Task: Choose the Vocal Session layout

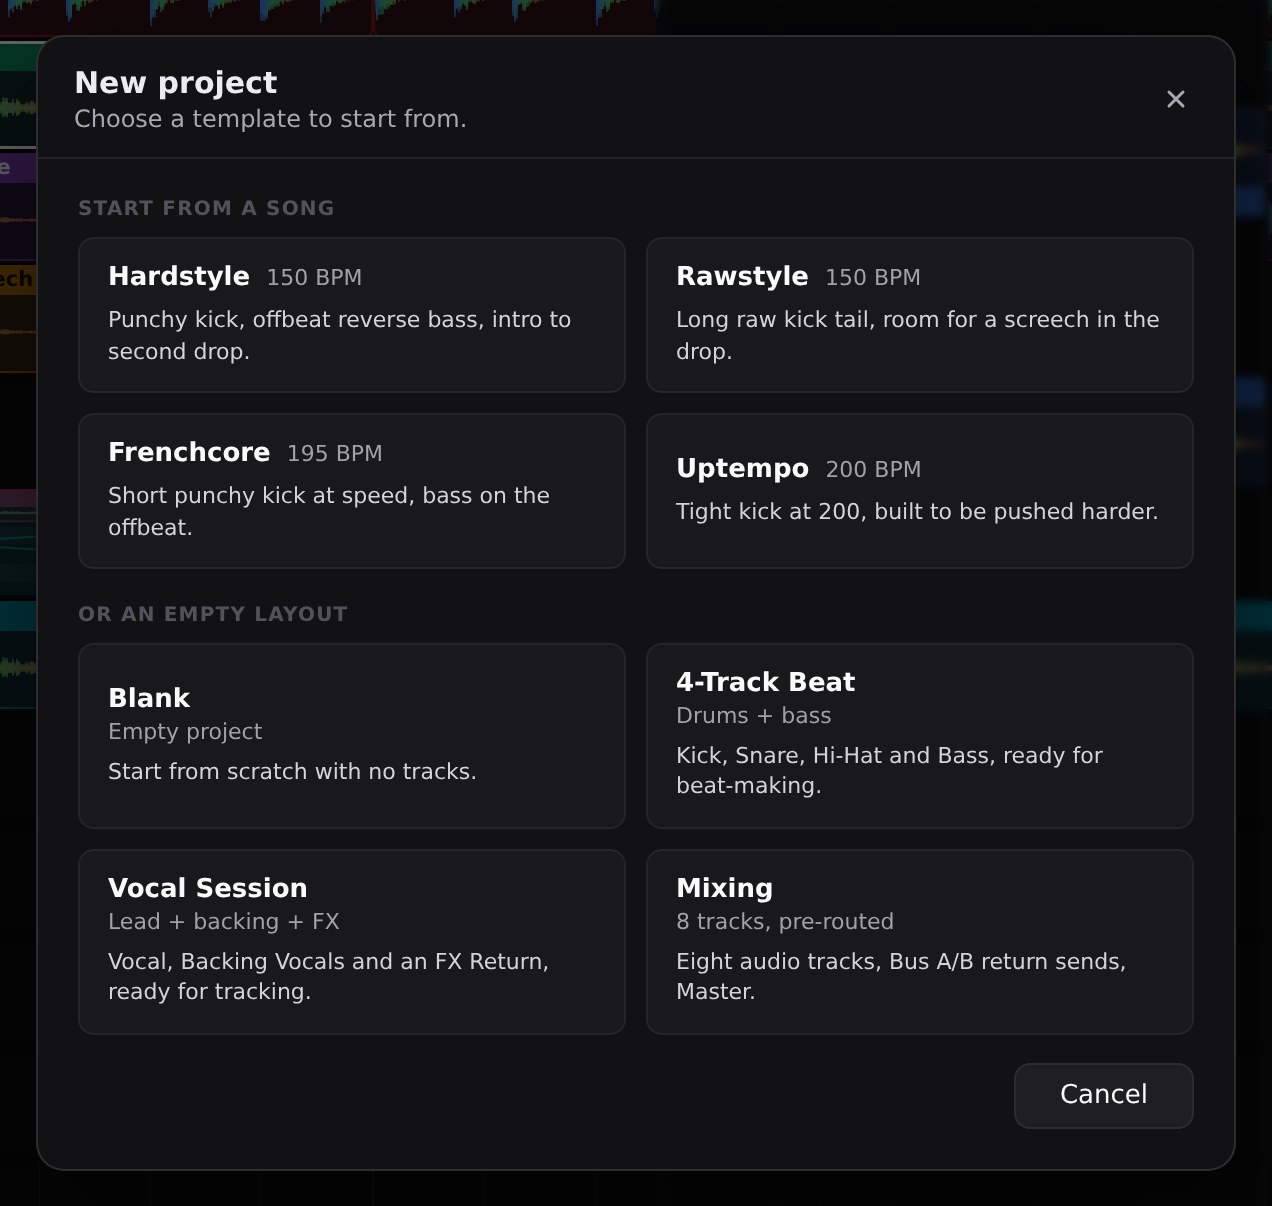Action: tap(352, 942)
